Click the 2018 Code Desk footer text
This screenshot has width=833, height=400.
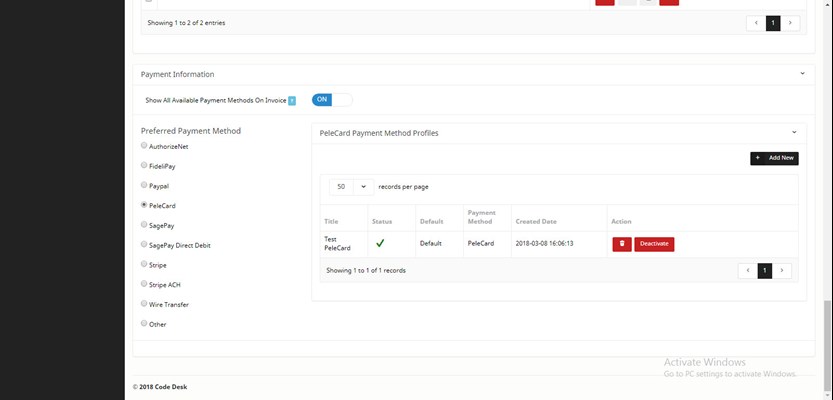click(x=160, y=387)
